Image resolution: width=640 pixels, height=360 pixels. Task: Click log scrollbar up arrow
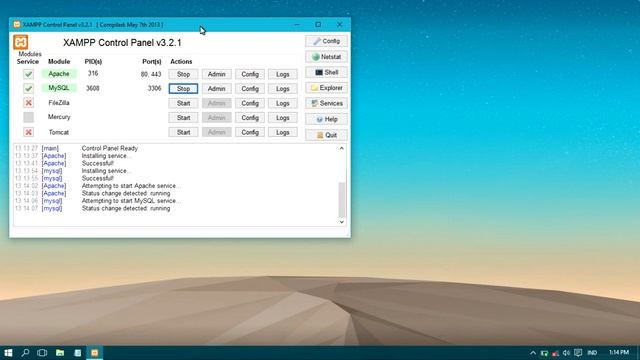coord(342,148)
